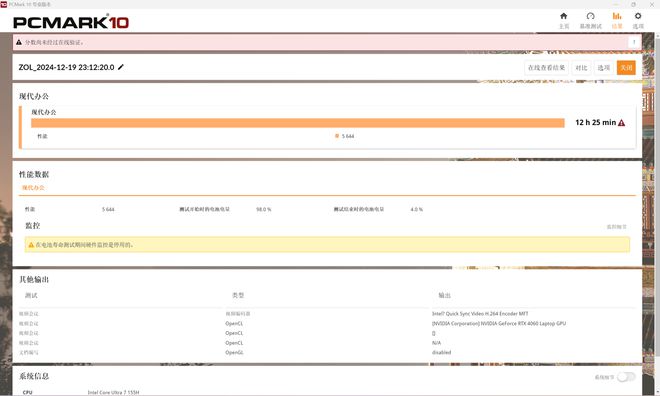660x396 pixels.
Task: Open the 结果 results bar-chart icon
Action: (x=617, y=16)
